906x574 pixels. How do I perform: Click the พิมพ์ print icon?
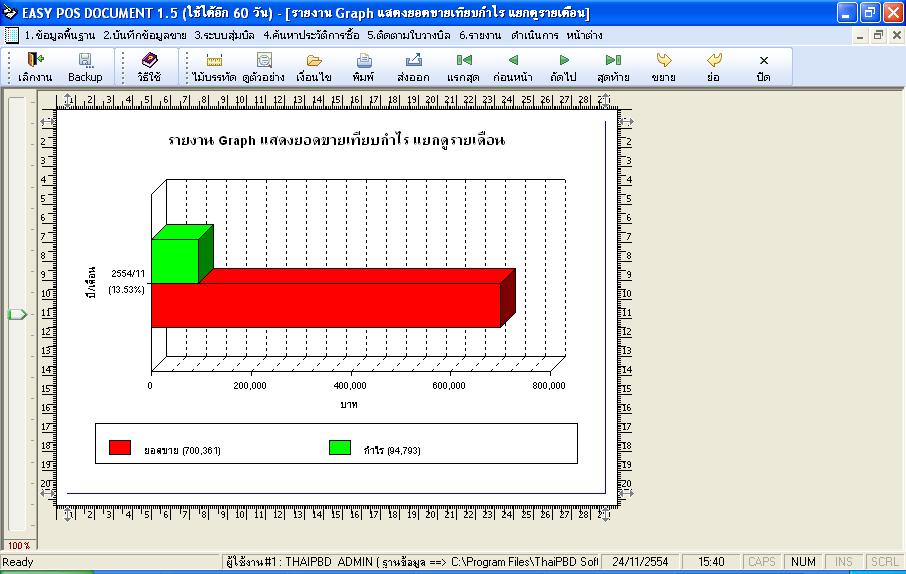pyautogui.click(x=363, y=60)
